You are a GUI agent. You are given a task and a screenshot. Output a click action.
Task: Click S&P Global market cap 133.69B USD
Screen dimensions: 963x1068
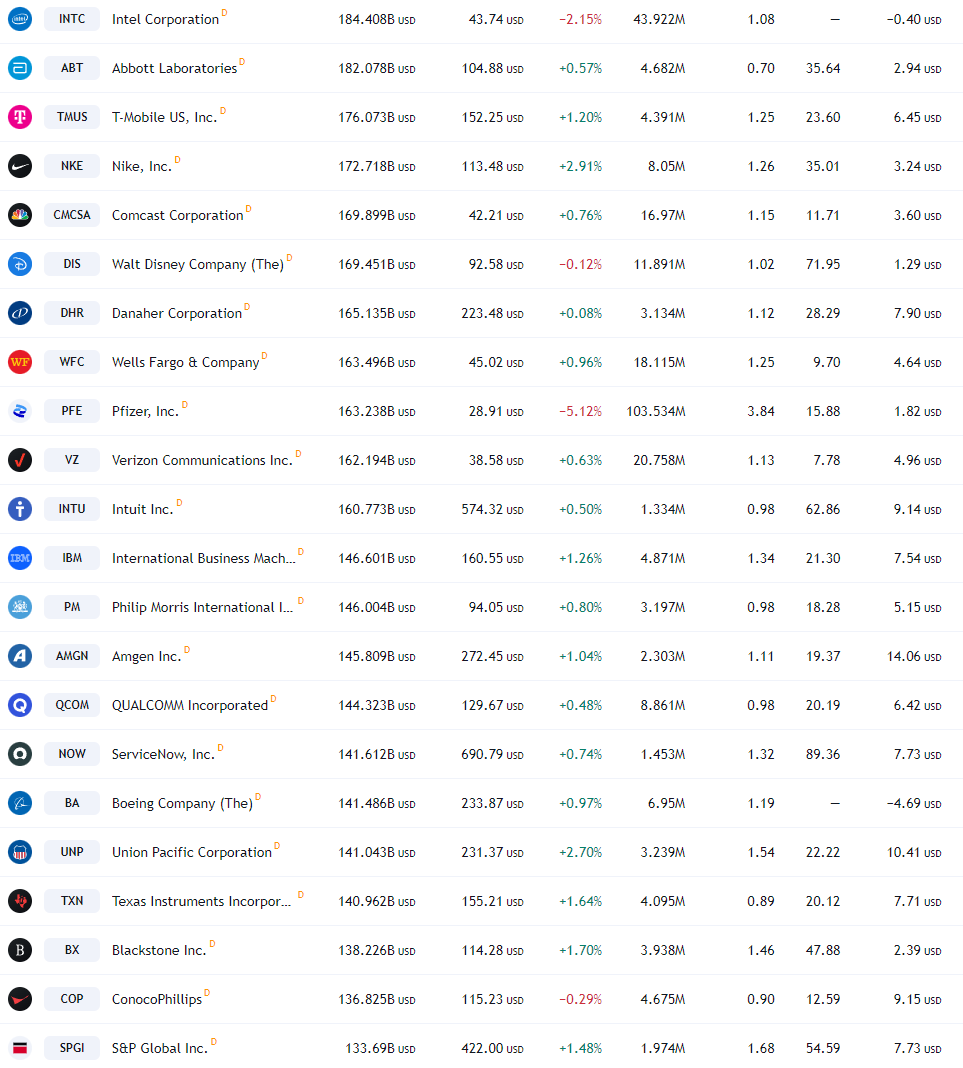tap(380, 1048)
